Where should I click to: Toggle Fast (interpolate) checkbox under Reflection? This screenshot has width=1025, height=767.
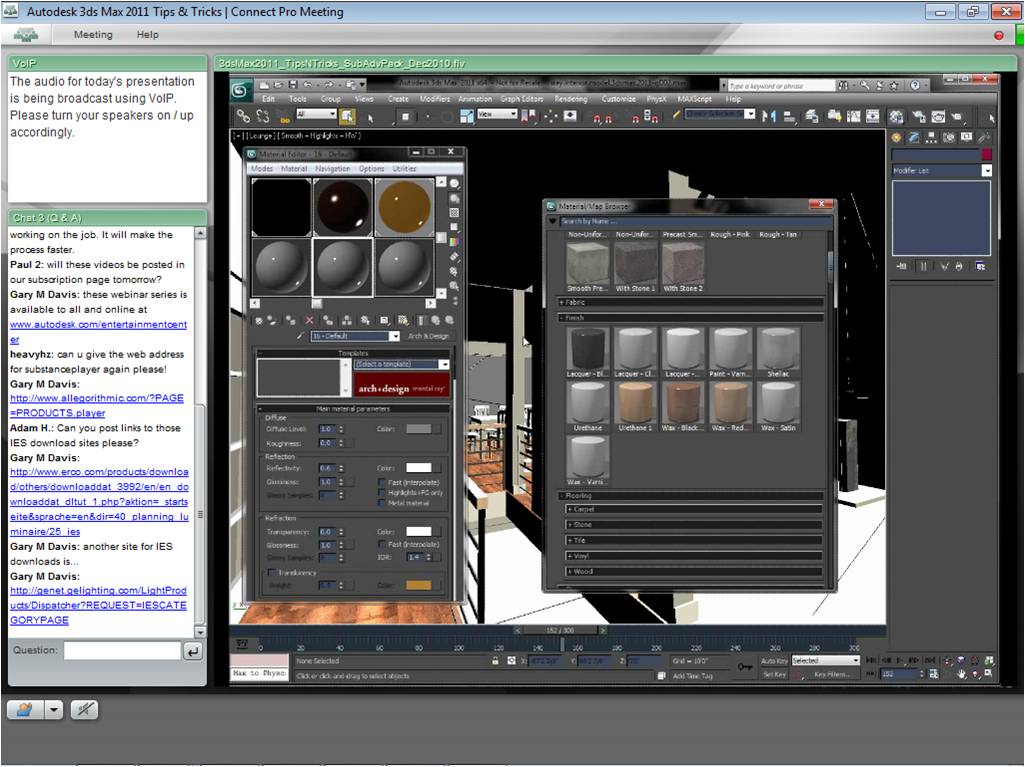click(382, 483)
